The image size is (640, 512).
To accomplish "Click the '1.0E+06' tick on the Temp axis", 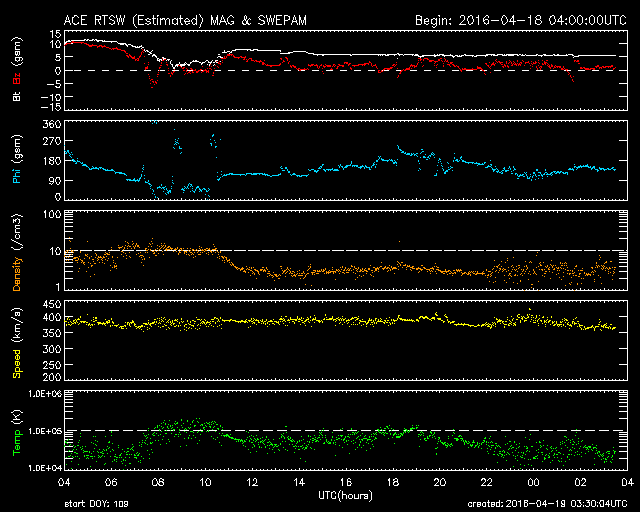I will [x=45, y=394].
